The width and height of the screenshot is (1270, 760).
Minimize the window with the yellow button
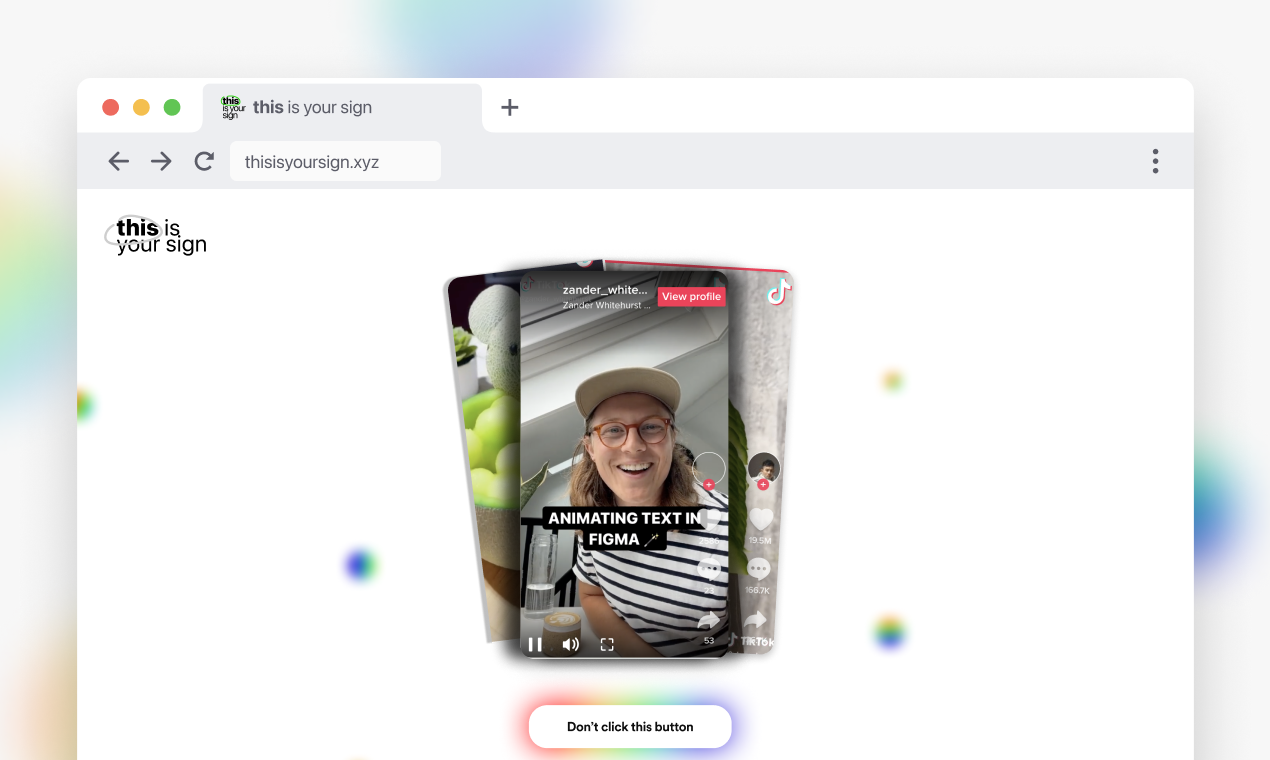[x=141, y=107]
